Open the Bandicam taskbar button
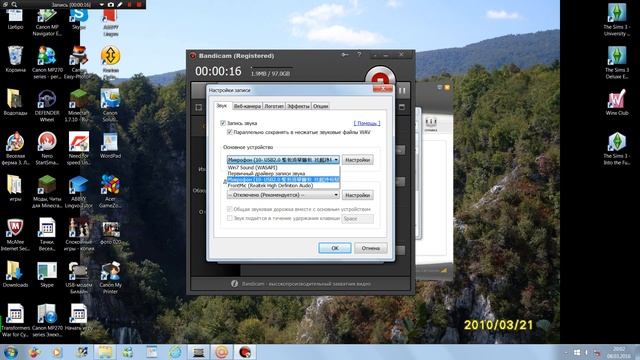Screen dimensions: 640x360 pyautogui.click(x=245, y=352)
